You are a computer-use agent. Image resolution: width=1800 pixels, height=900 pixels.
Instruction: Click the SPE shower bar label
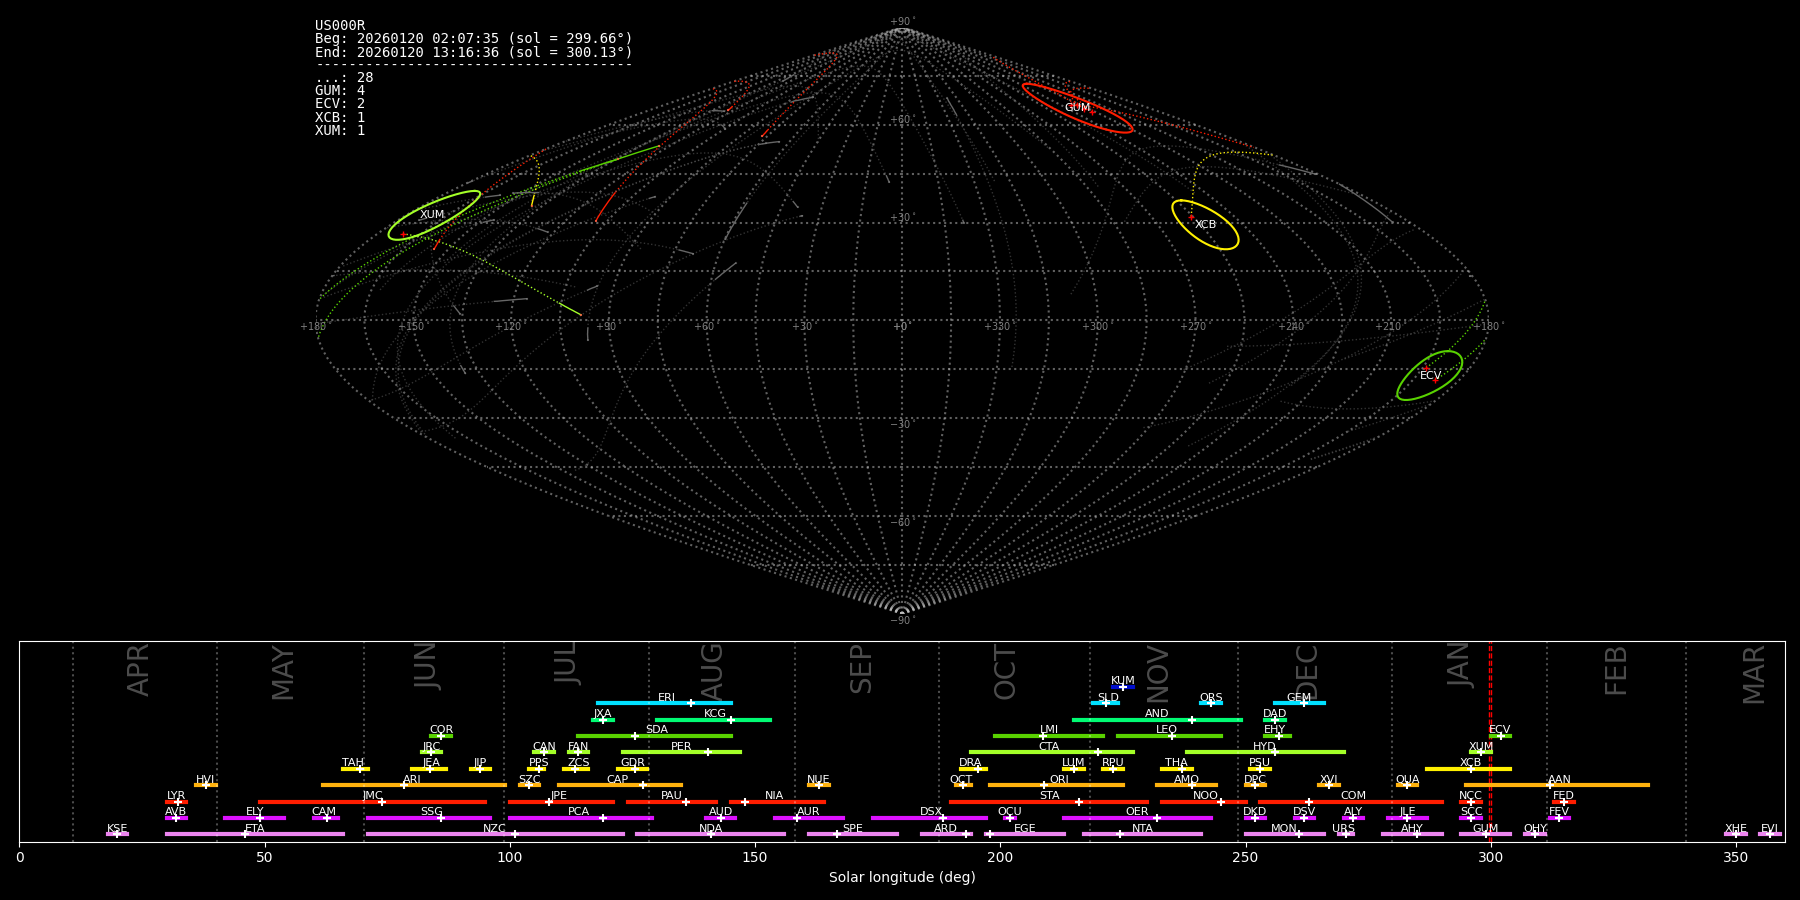point(853,829)
